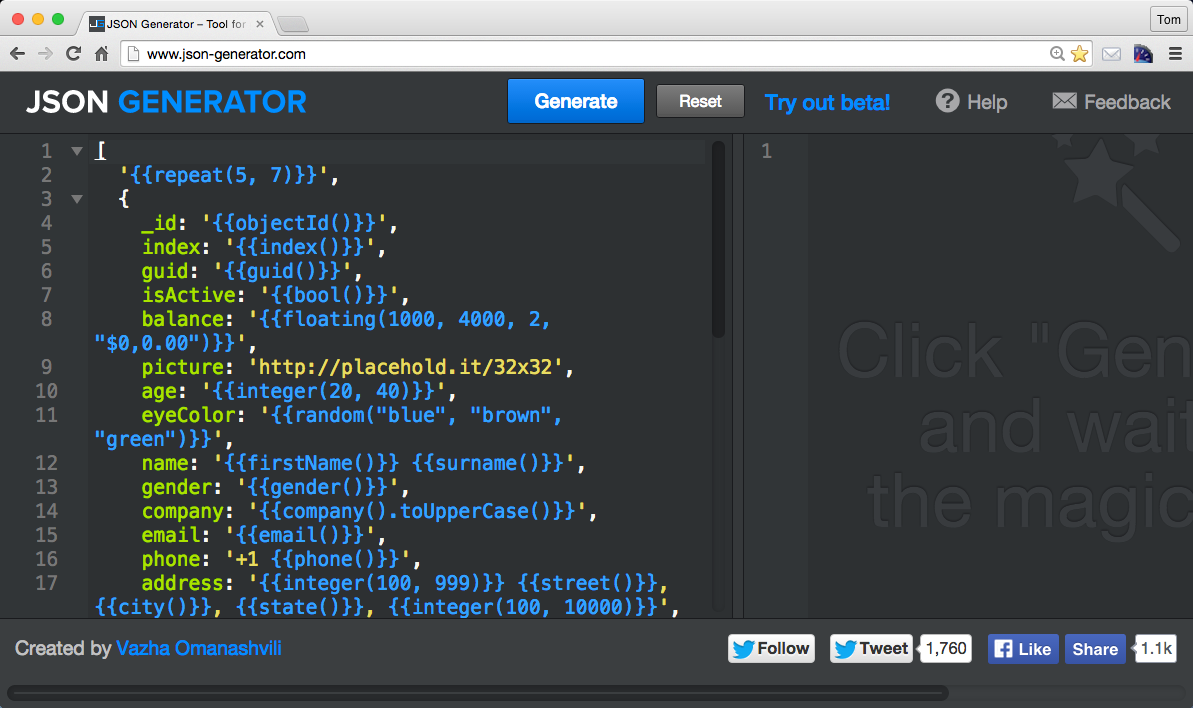
Task: Open Chrome's hamburger menu icon
Action: coord(1174,53)
